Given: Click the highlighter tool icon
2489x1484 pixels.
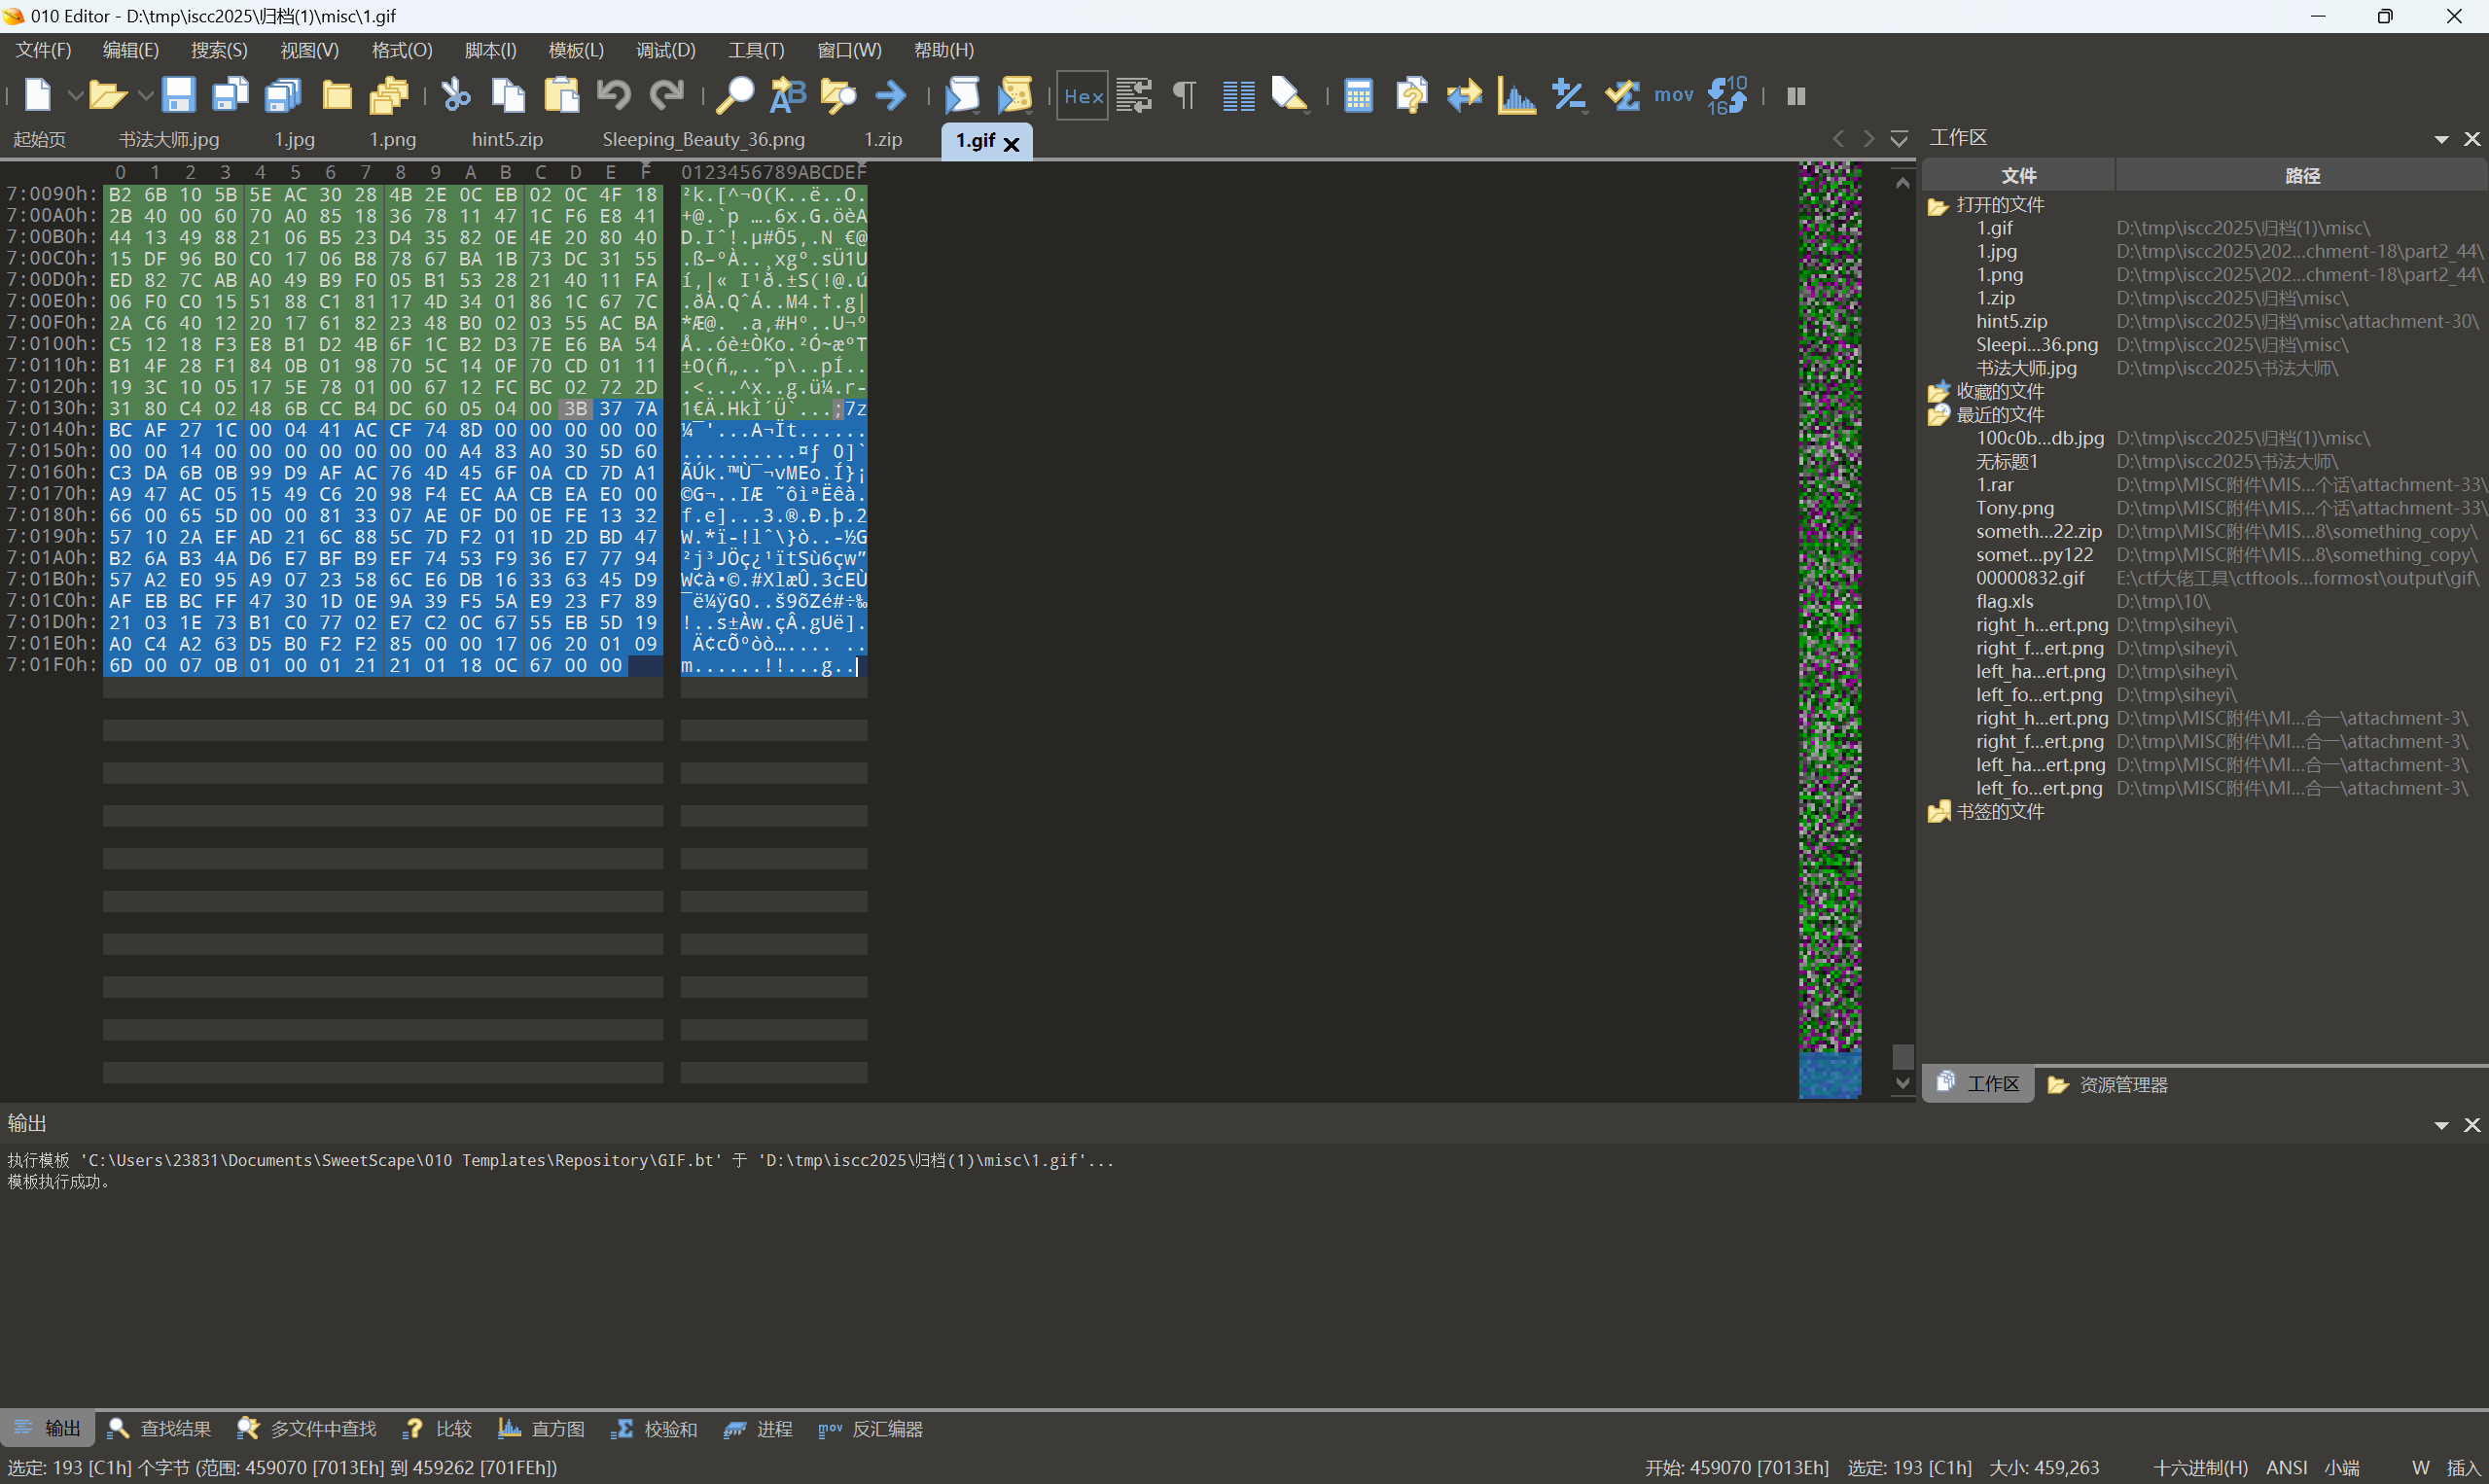Looking at the screenshot, I should [1289, 95].
